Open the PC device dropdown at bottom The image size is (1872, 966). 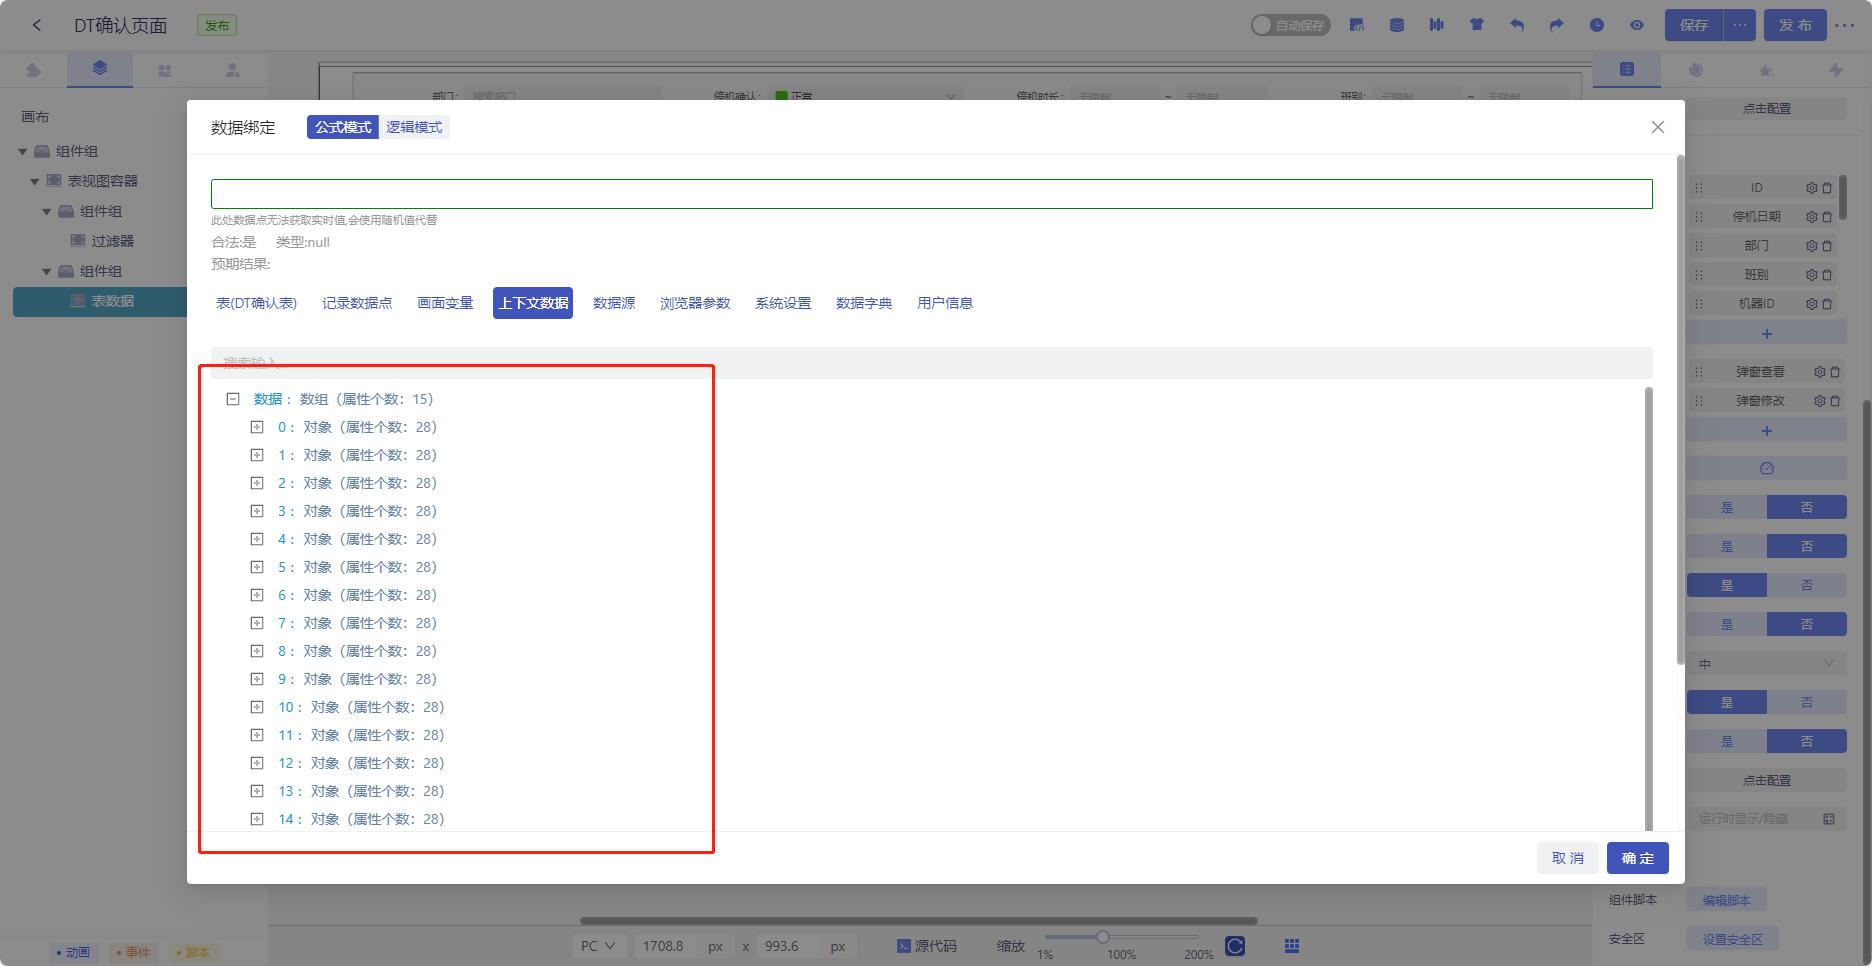(x=598, y=946)
